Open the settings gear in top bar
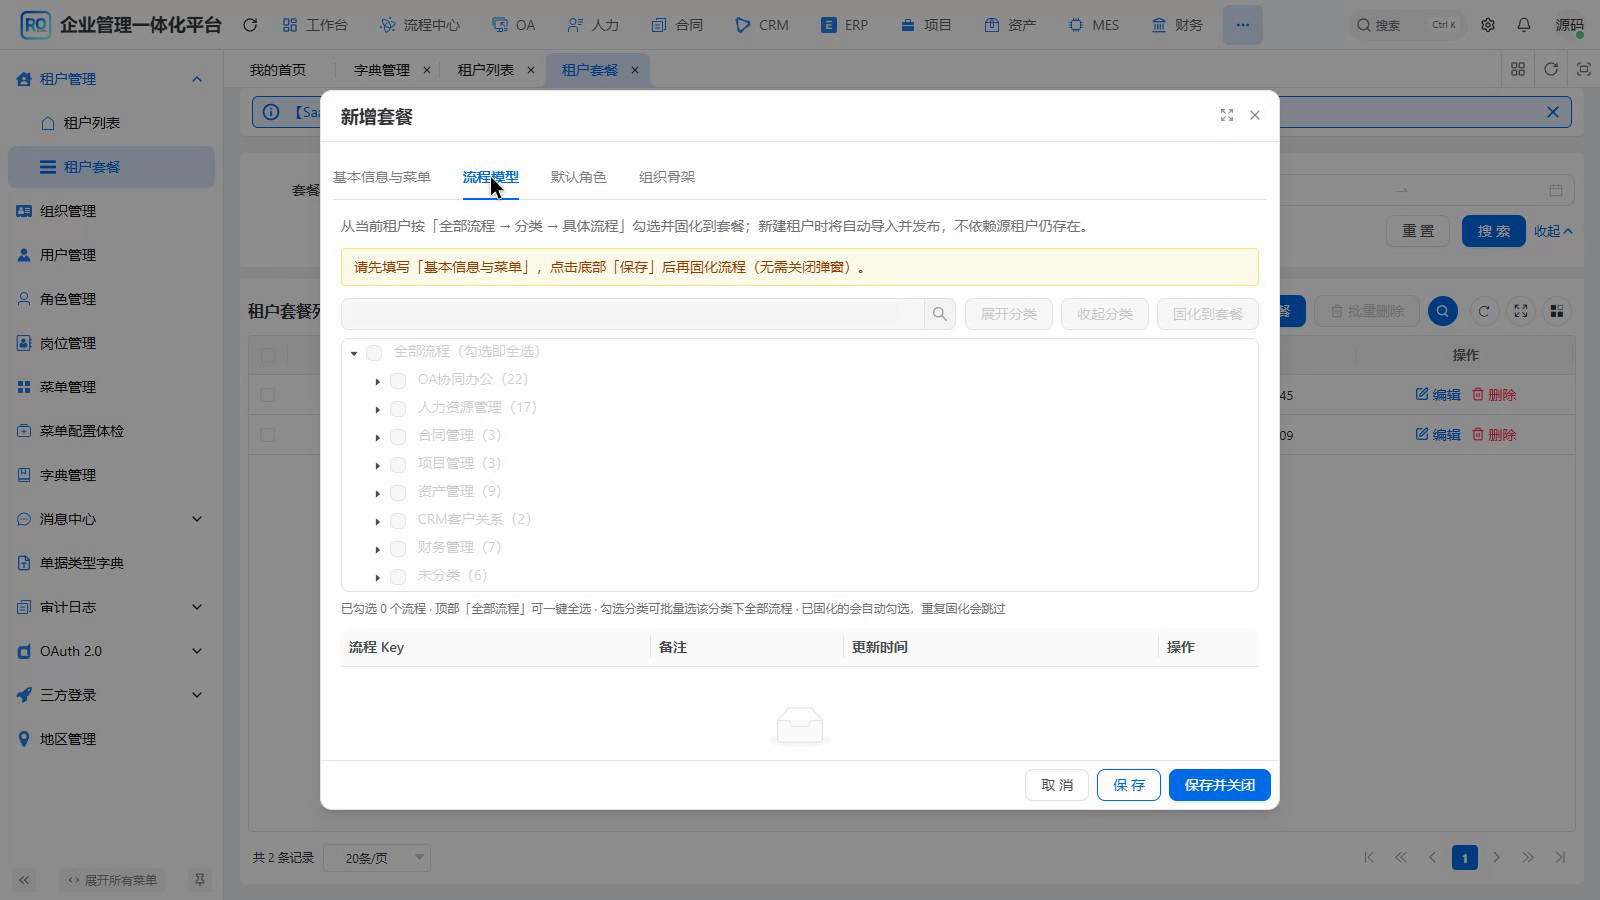The height and width of the screenshot is (900, 1600). coord(1488,25)
